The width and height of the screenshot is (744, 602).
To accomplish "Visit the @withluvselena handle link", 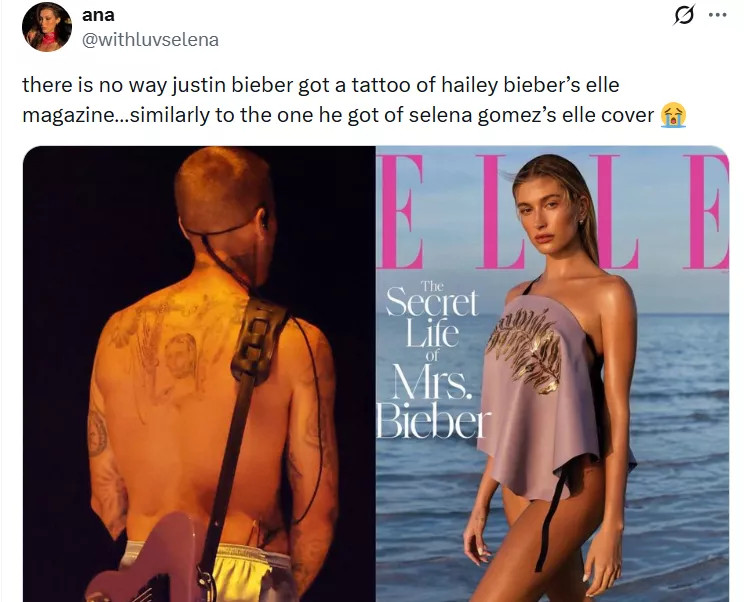I will coord(150,40).
